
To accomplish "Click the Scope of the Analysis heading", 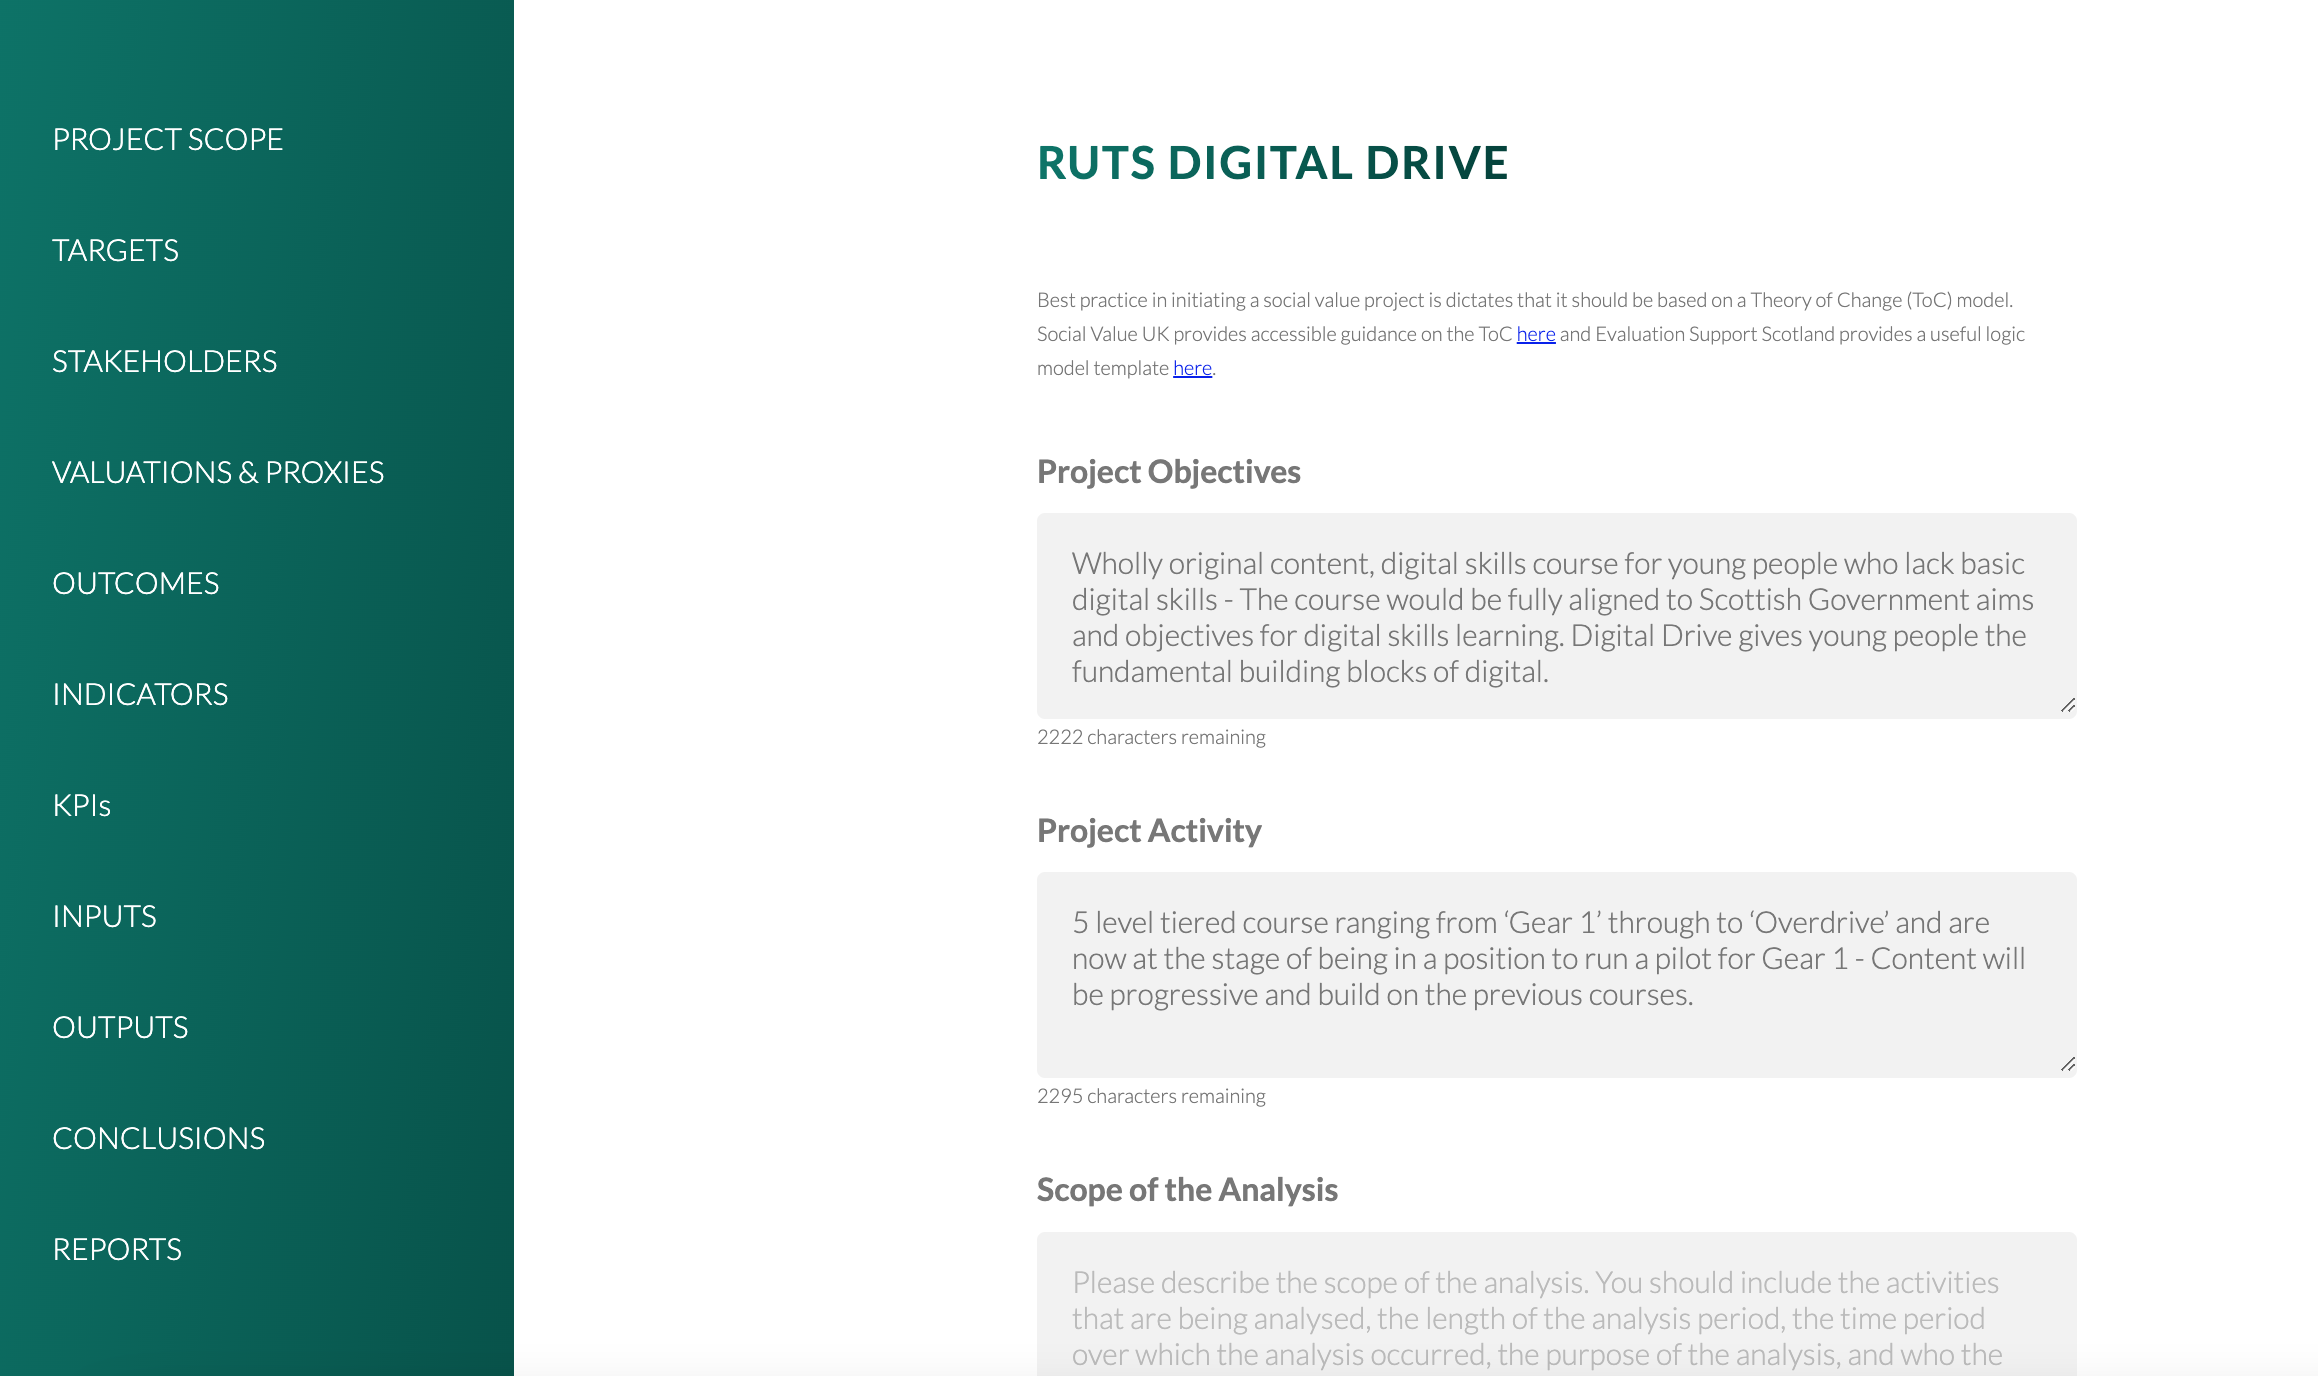I will pyautogui.click(x=1187, y=1190).
